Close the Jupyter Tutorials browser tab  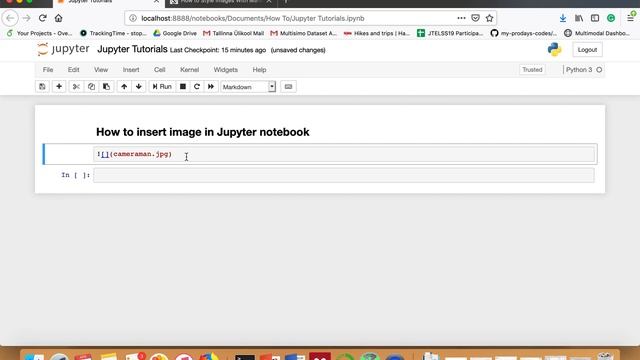tap(156, 2)
